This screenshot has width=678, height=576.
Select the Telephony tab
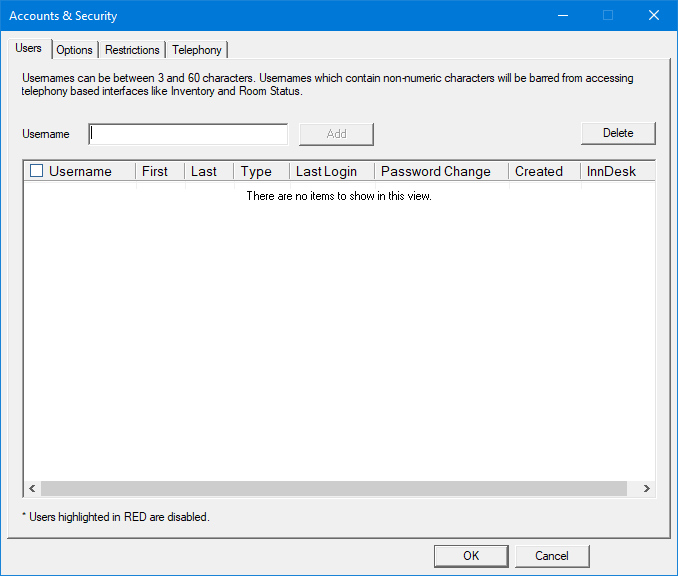(196, 50)
